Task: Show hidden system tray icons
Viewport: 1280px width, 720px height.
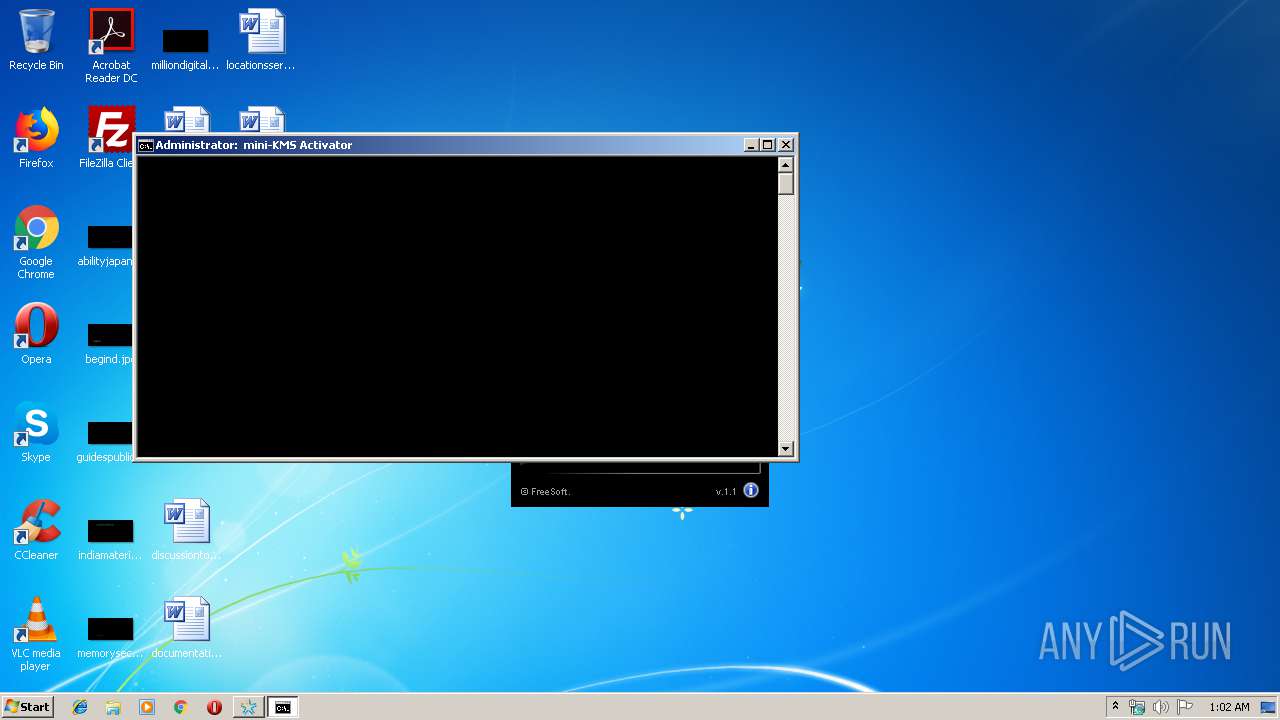Action: pyautogui.click(x=1116, y=707)
